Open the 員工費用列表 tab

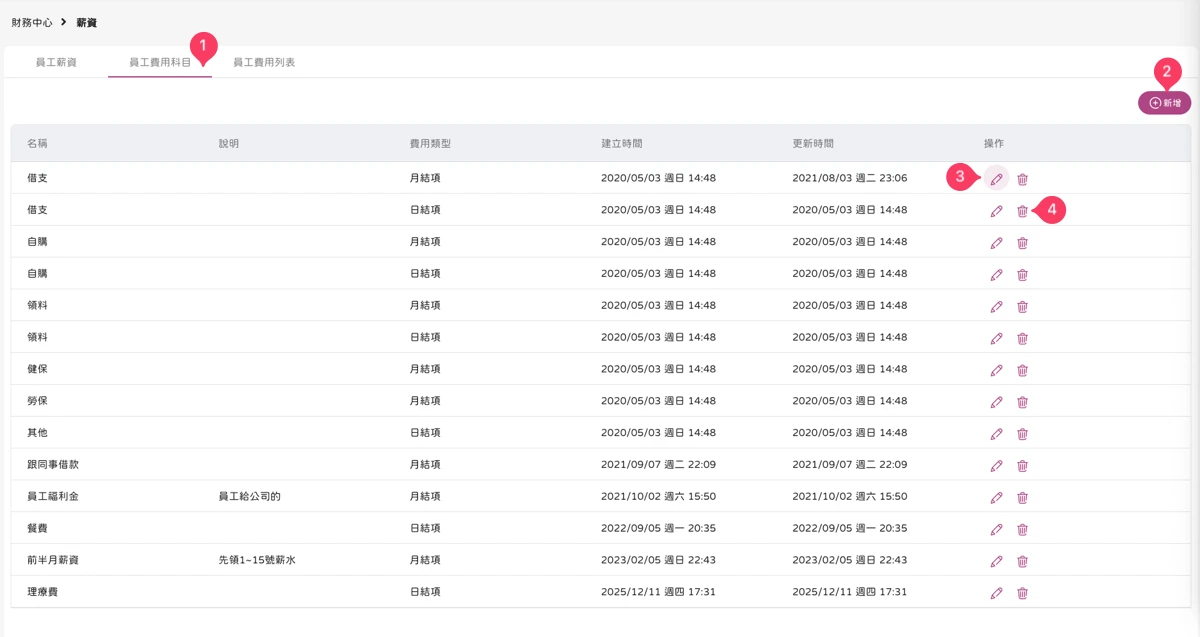(x=264, y=62)
